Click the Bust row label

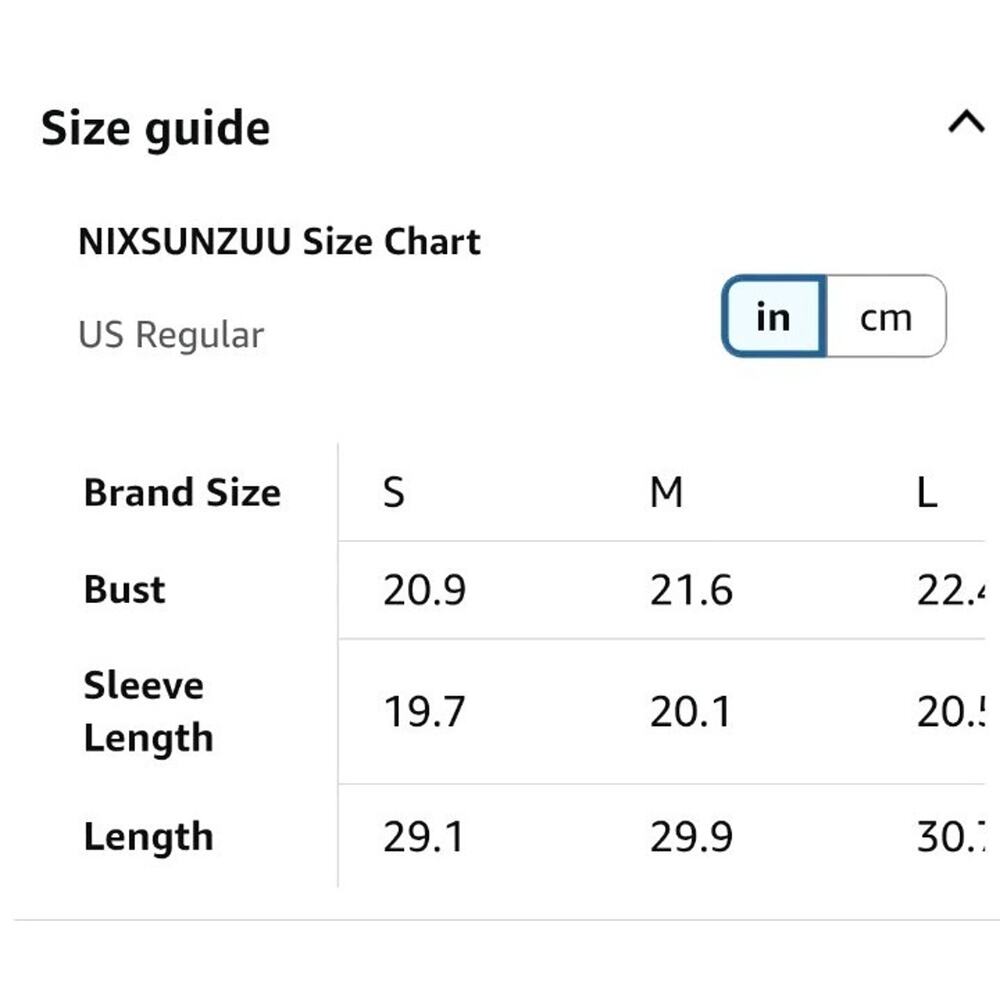click(x=125, y=590)
